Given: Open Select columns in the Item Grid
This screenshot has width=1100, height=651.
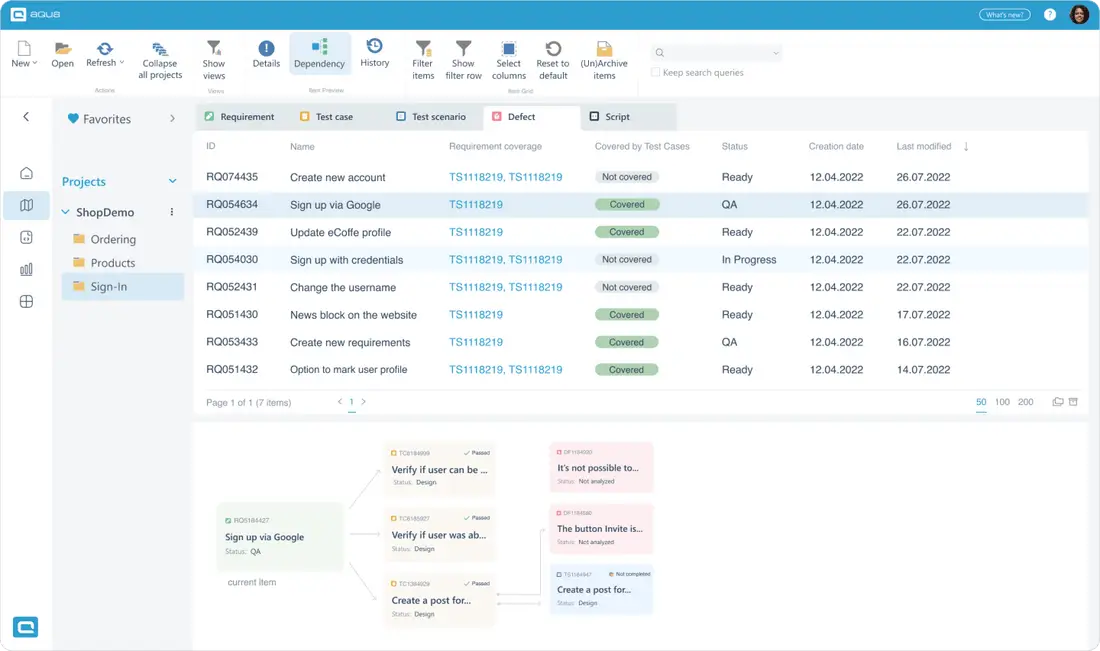Looking at the screenshot, I should (x=508, y=56).
